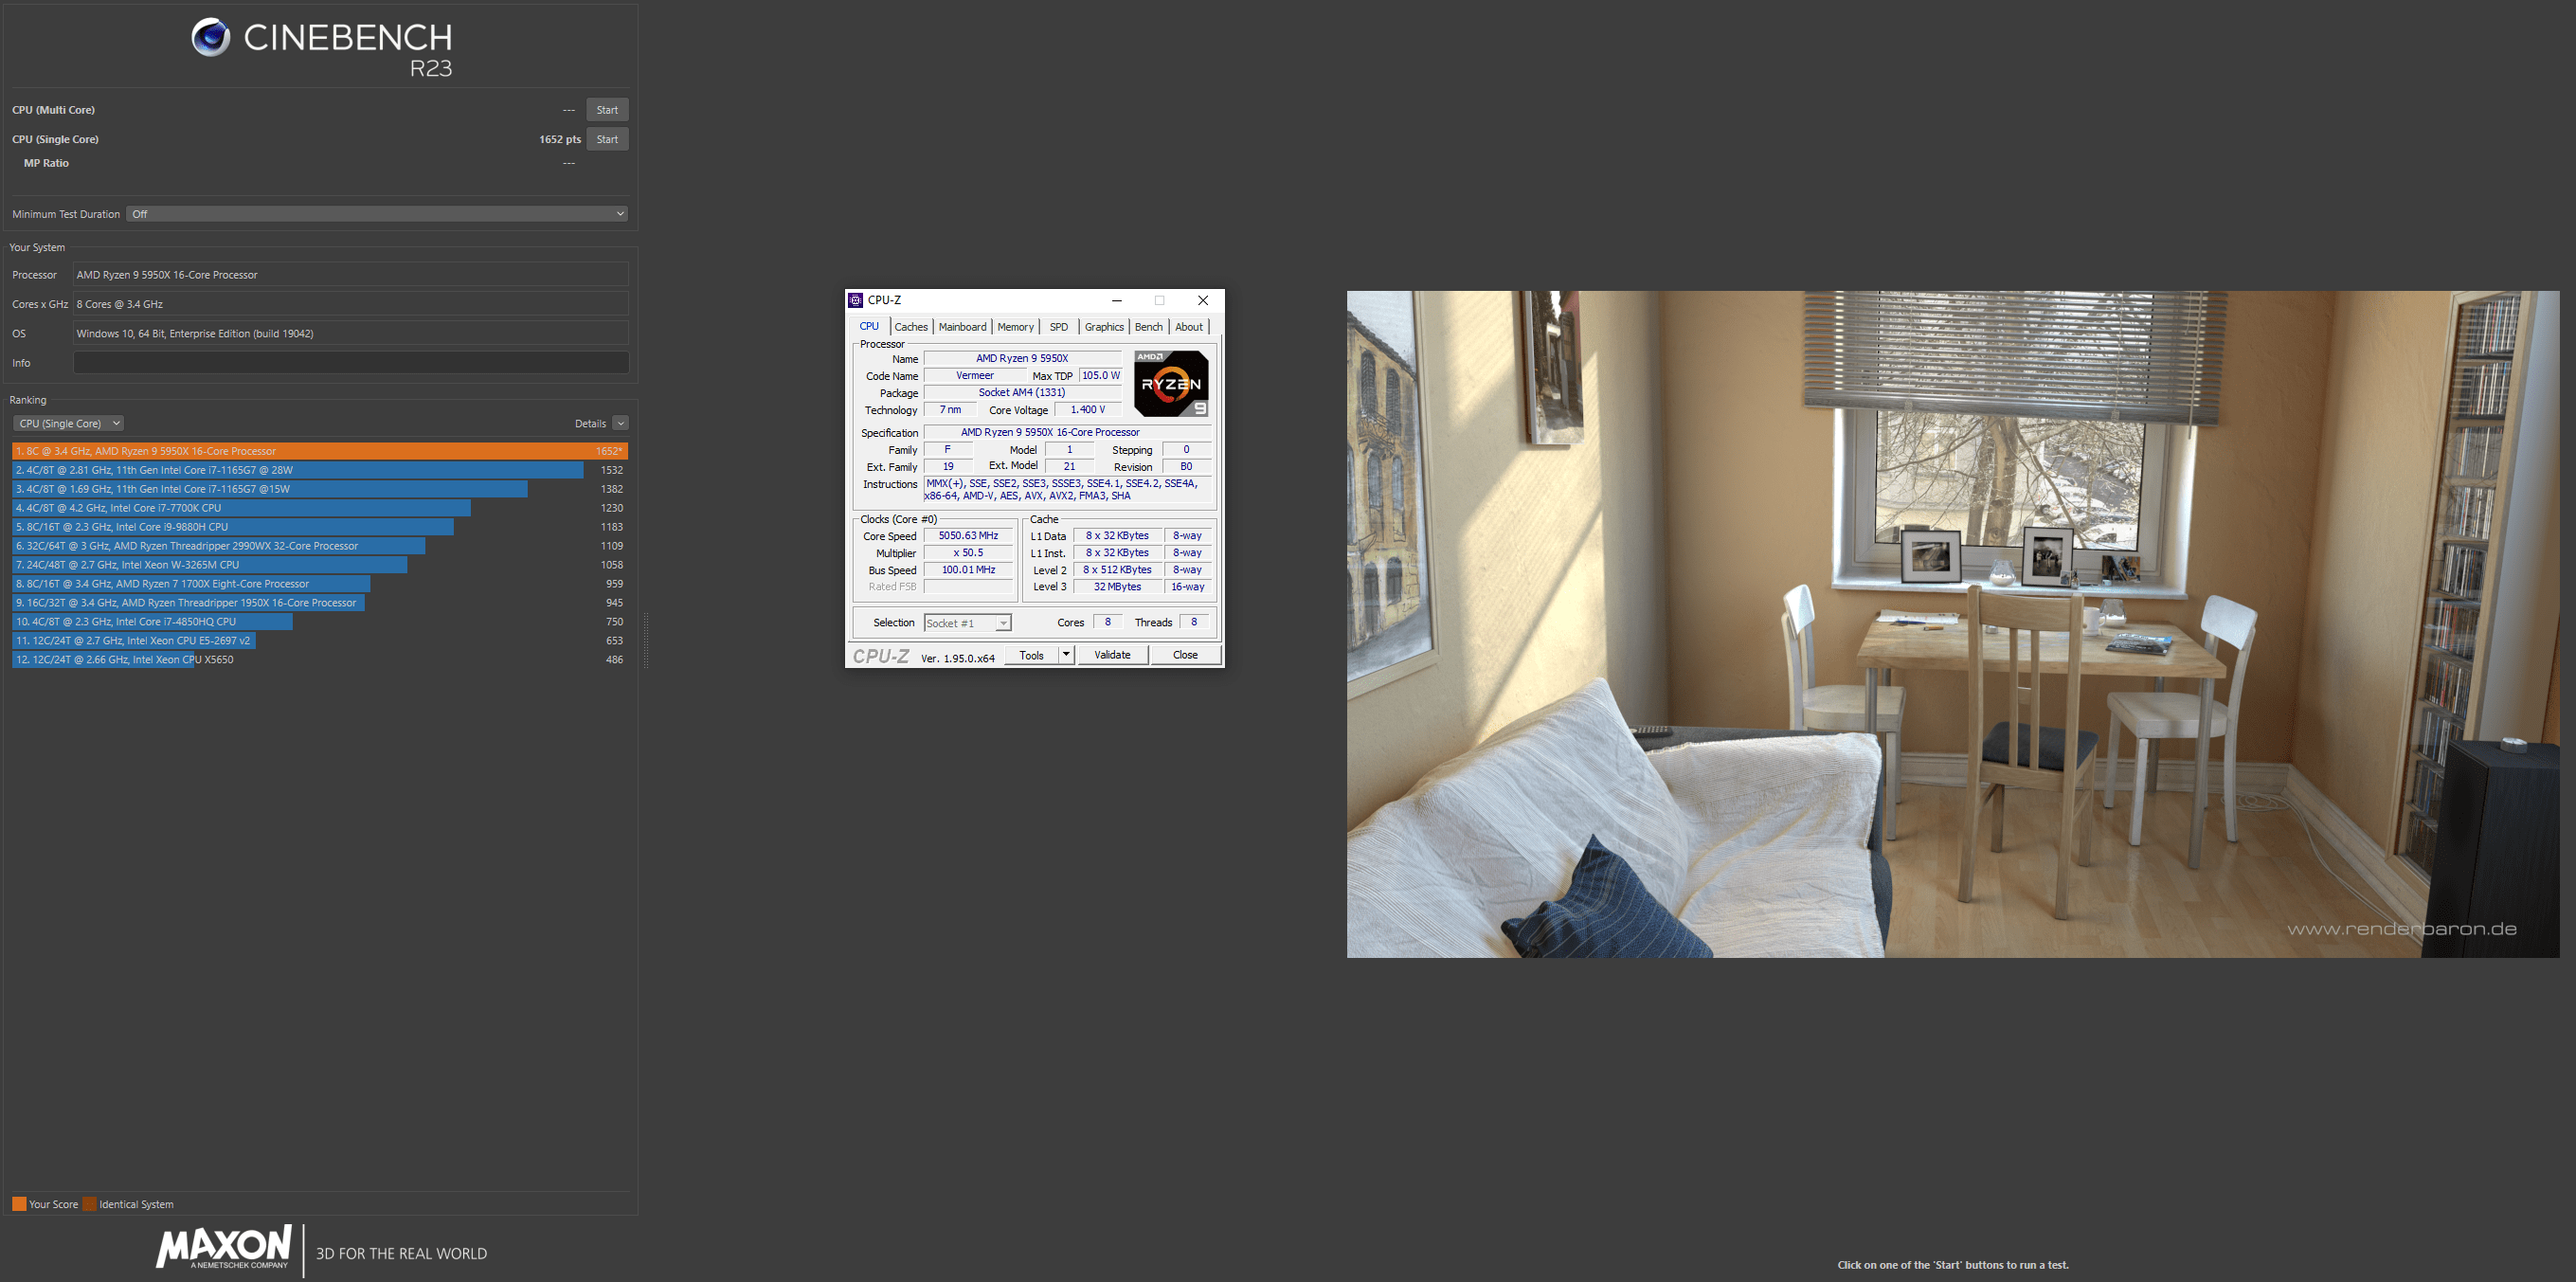The width and height of the screenshot is (2576, 1282).
Task: Click the Cores x GHz field
Action: pos(351,304)
